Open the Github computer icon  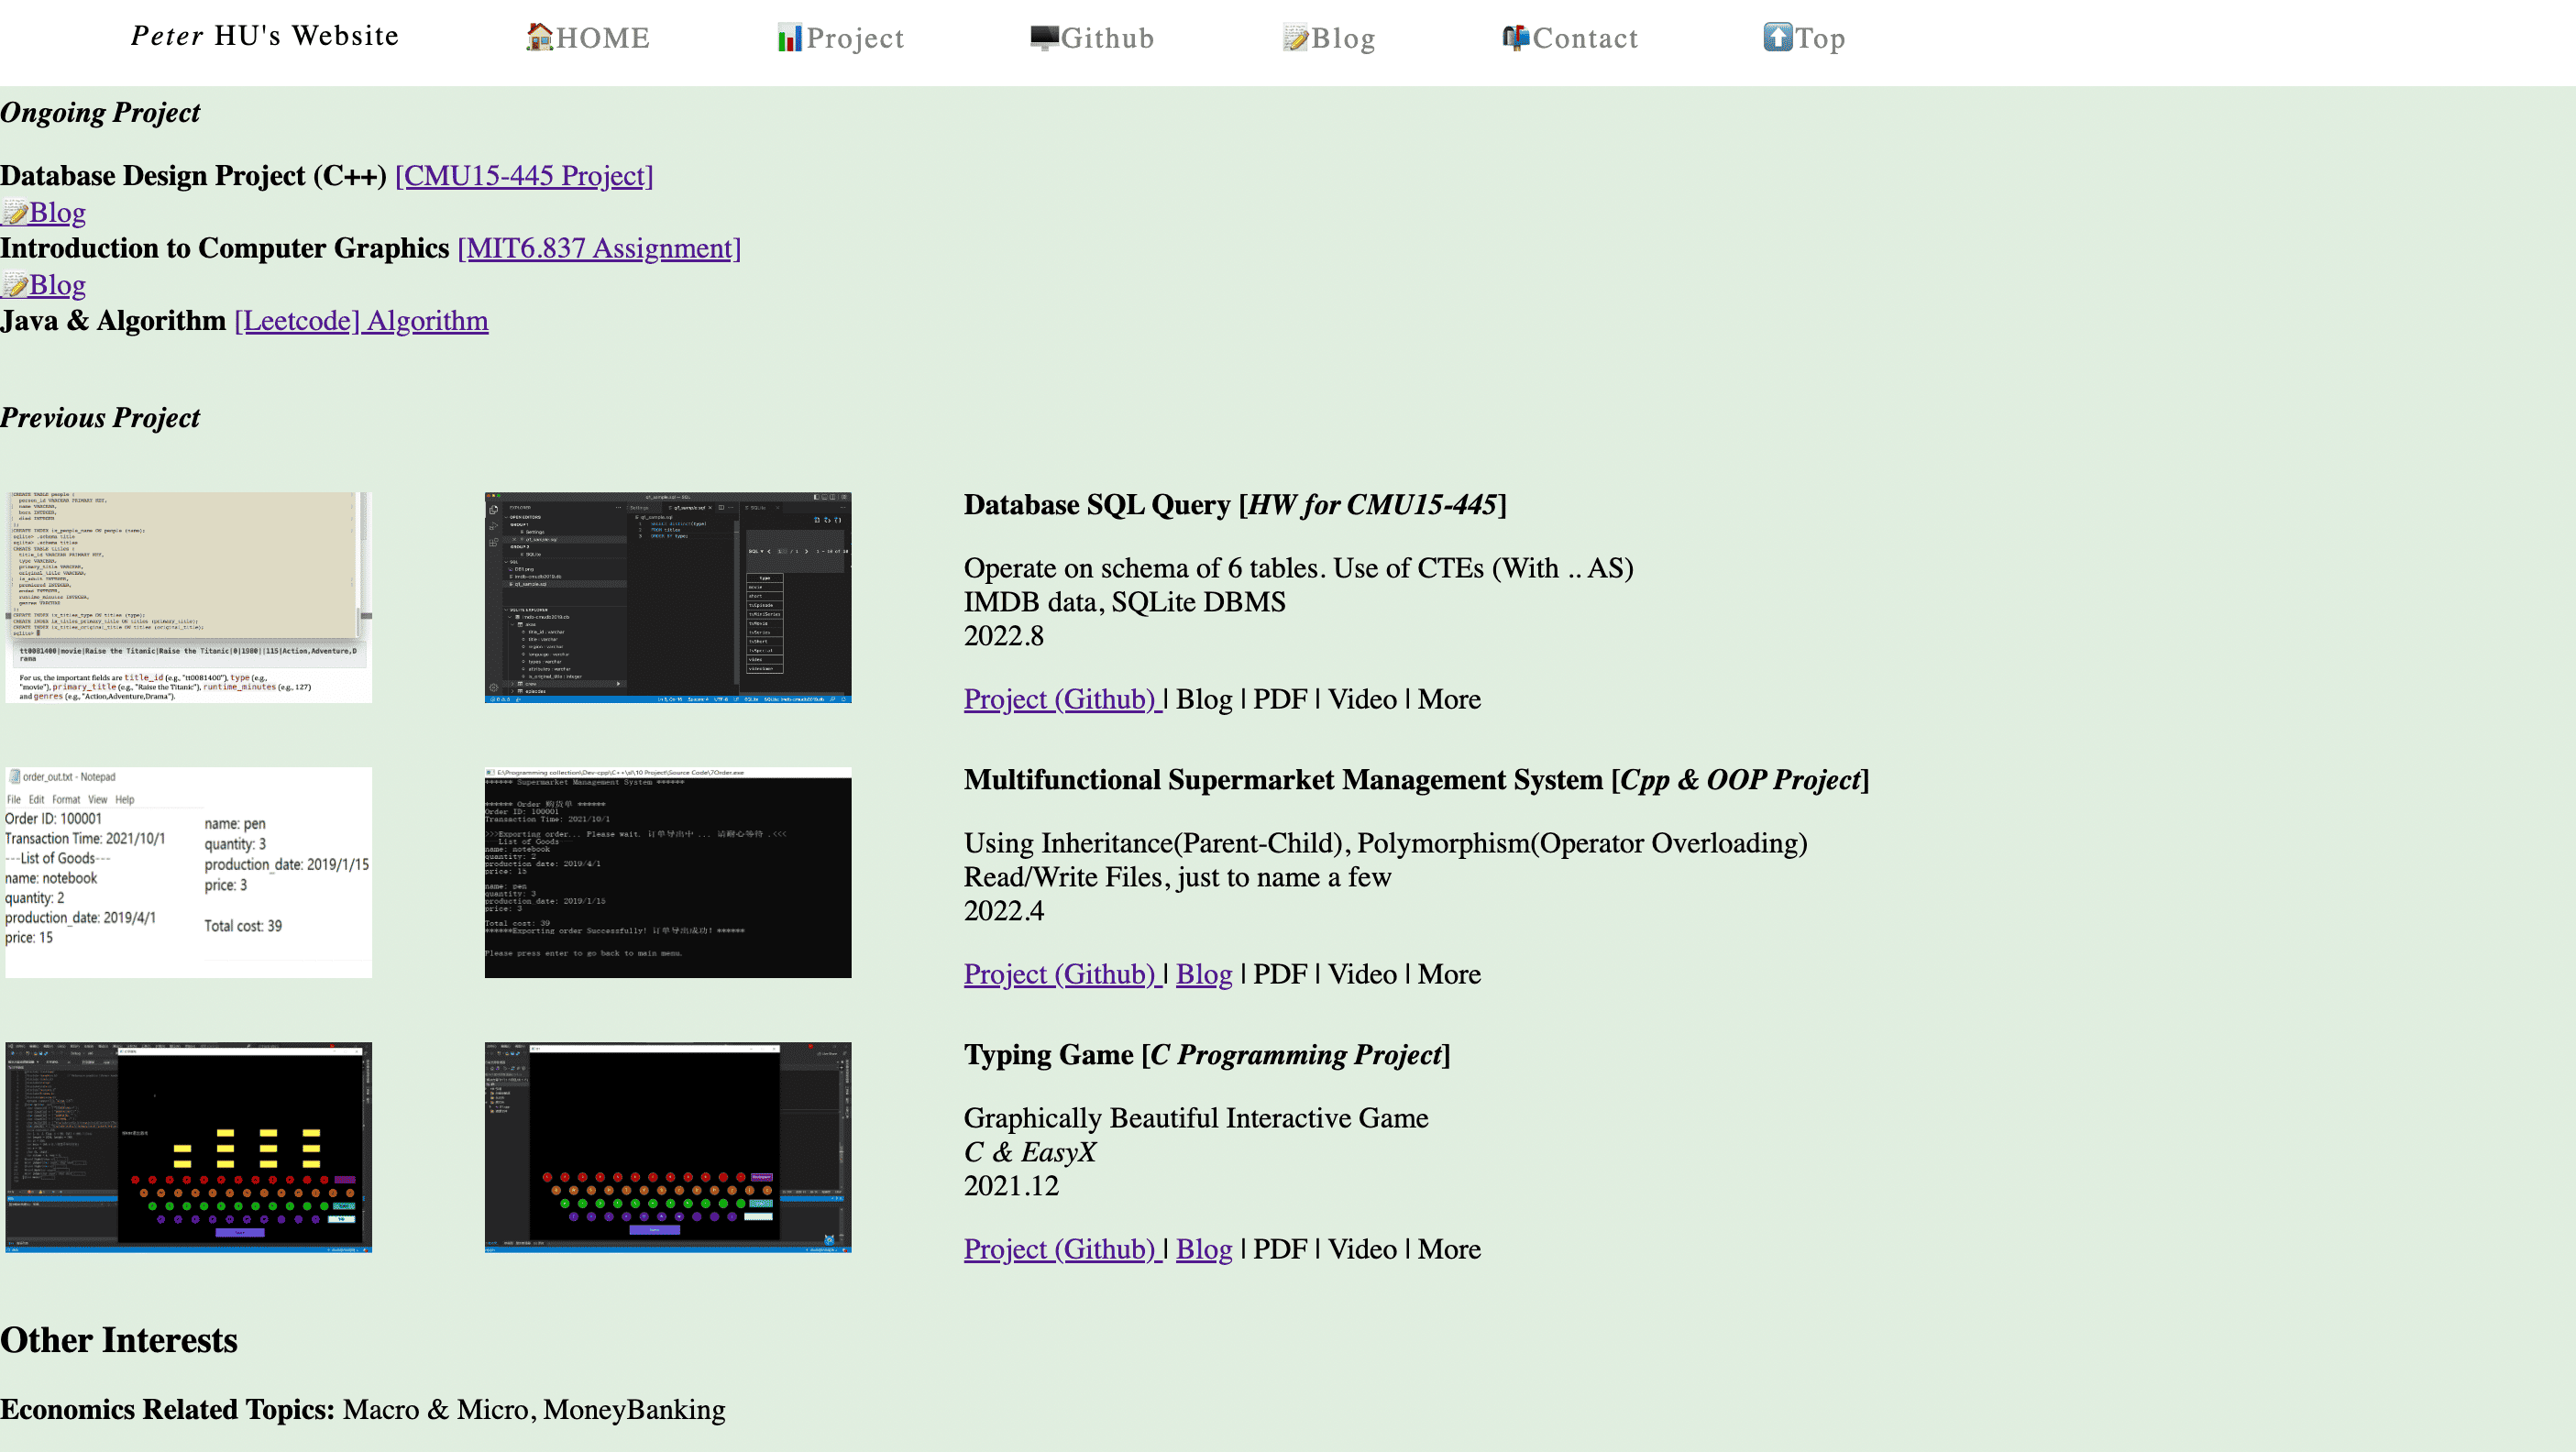pyautogui.click(x=1044, y=37)
